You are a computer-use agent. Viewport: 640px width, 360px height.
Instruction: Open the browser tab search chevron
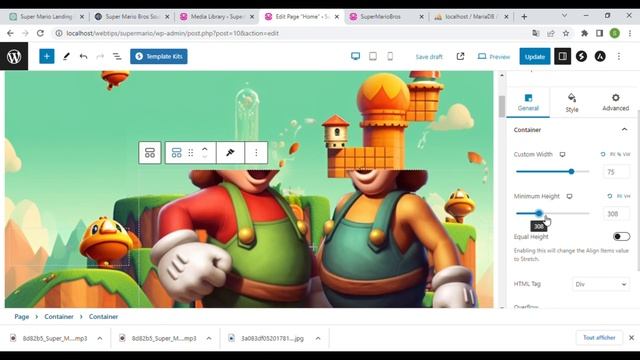(x=564, y=16)
